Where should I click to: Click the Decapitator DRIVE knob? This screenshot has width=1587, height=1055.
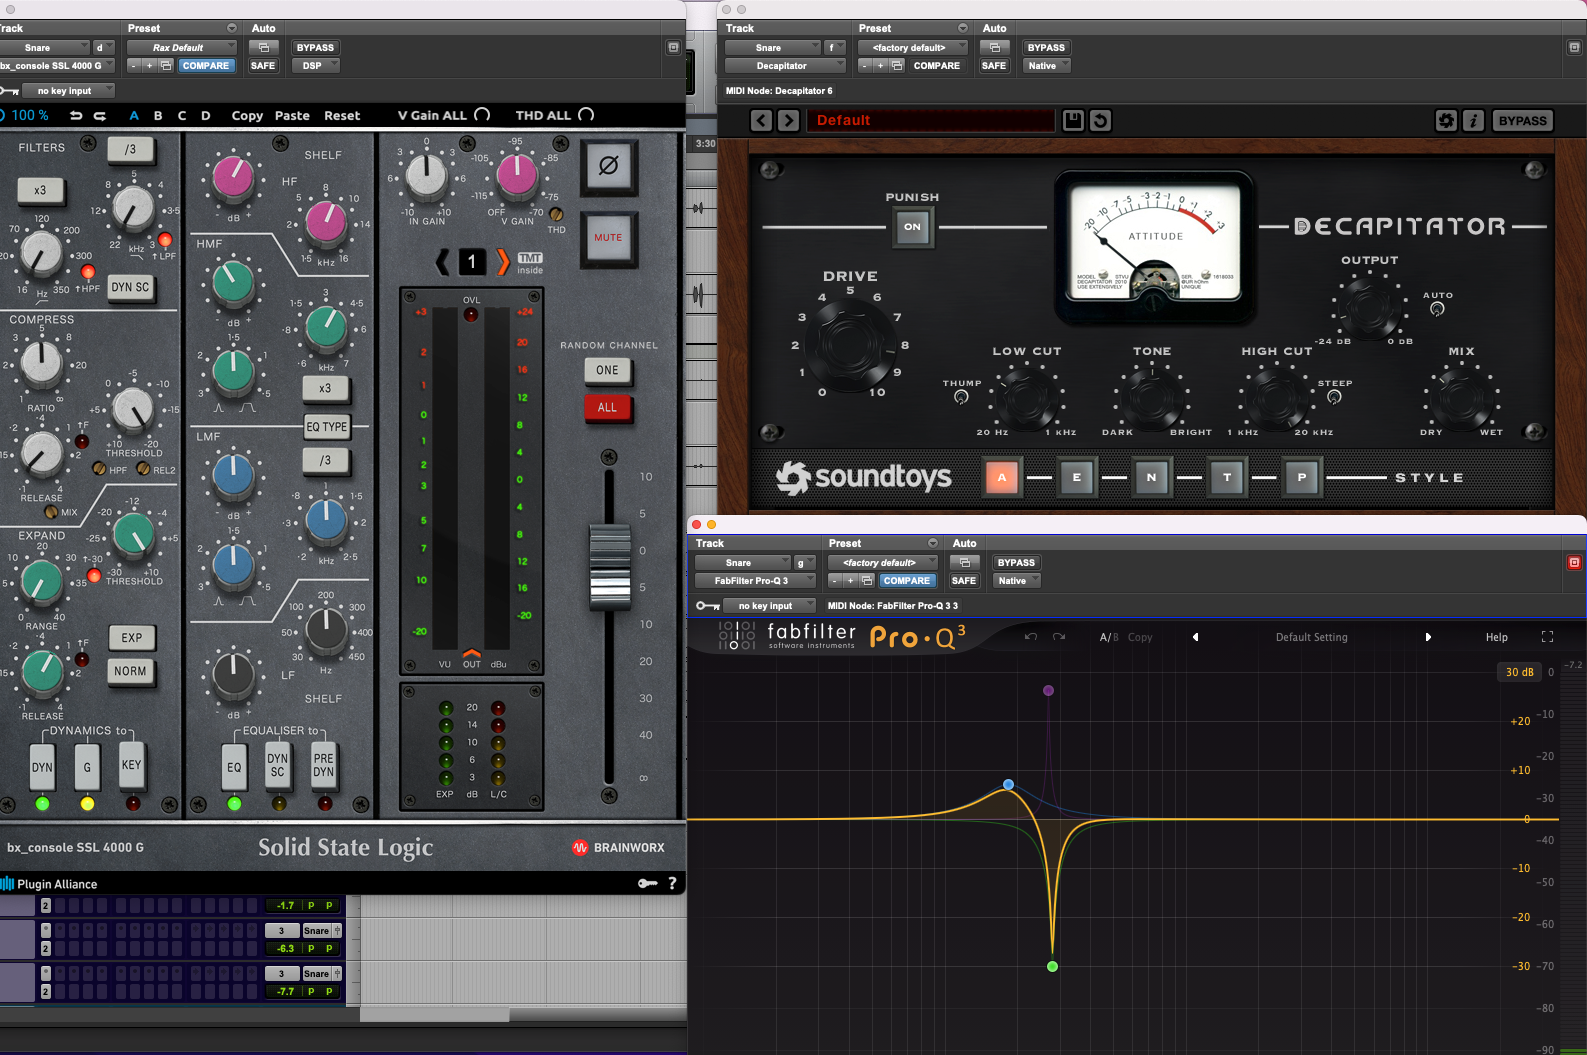pos(849,343)
